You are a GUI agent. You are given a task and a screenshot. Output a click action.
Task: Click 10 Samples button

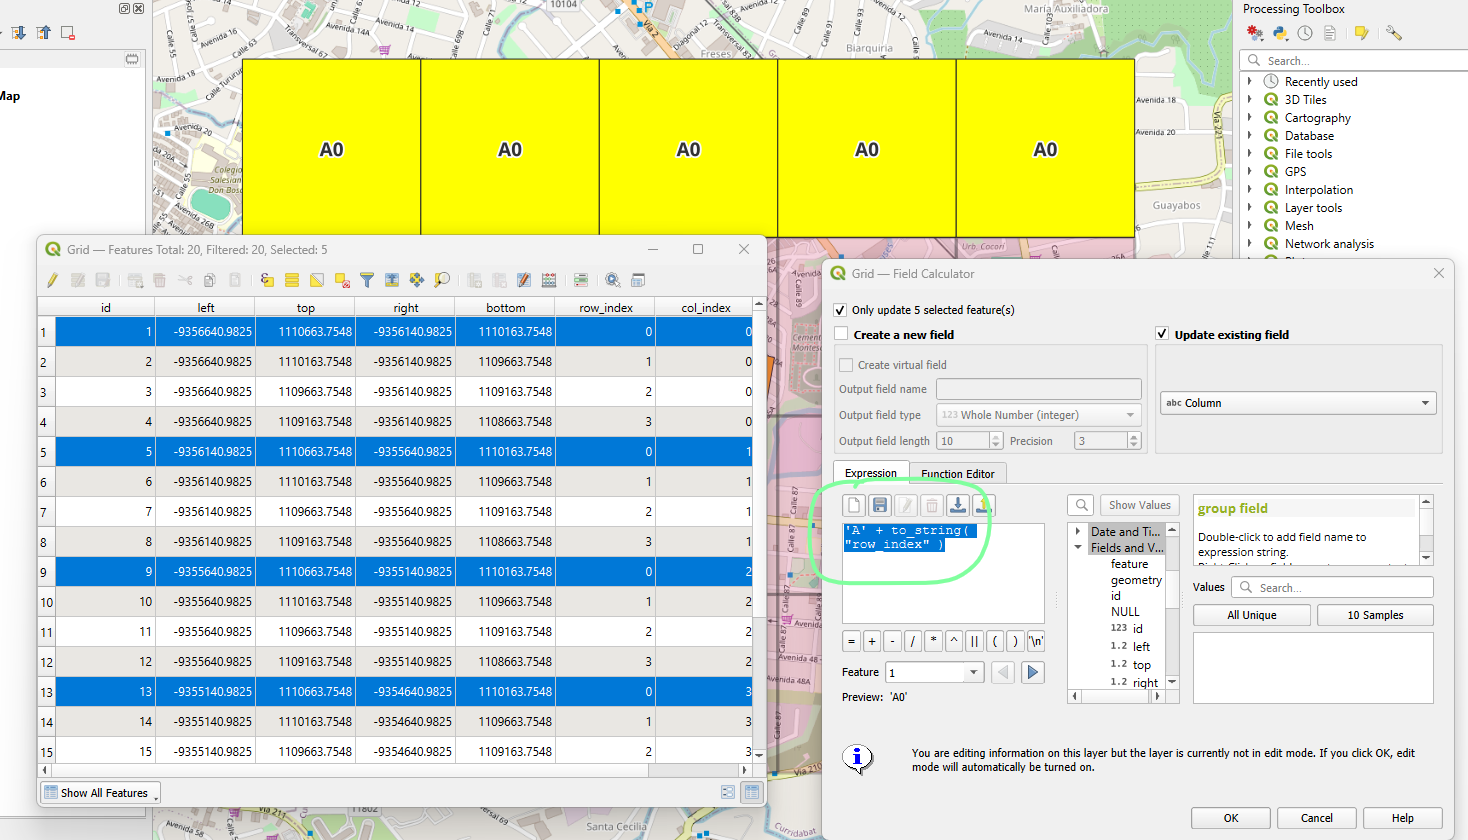1375,615
